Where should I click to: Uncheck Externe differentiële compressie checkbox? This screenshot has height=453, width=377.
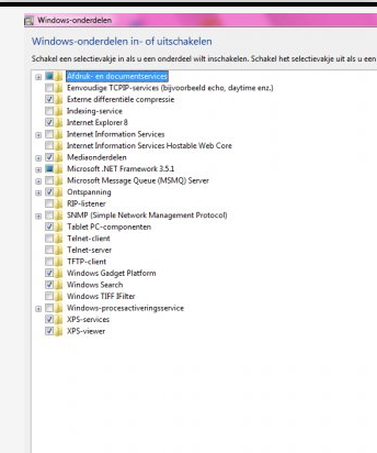click(49, 99)
